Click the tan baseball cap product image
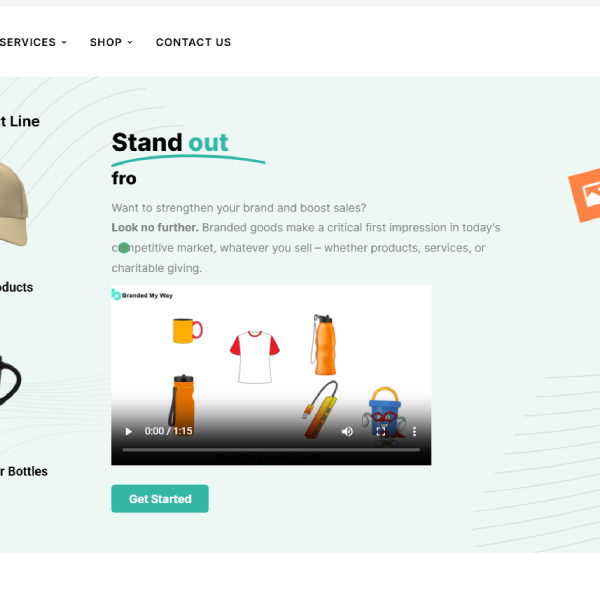600x600 pixels. point(13,204)
